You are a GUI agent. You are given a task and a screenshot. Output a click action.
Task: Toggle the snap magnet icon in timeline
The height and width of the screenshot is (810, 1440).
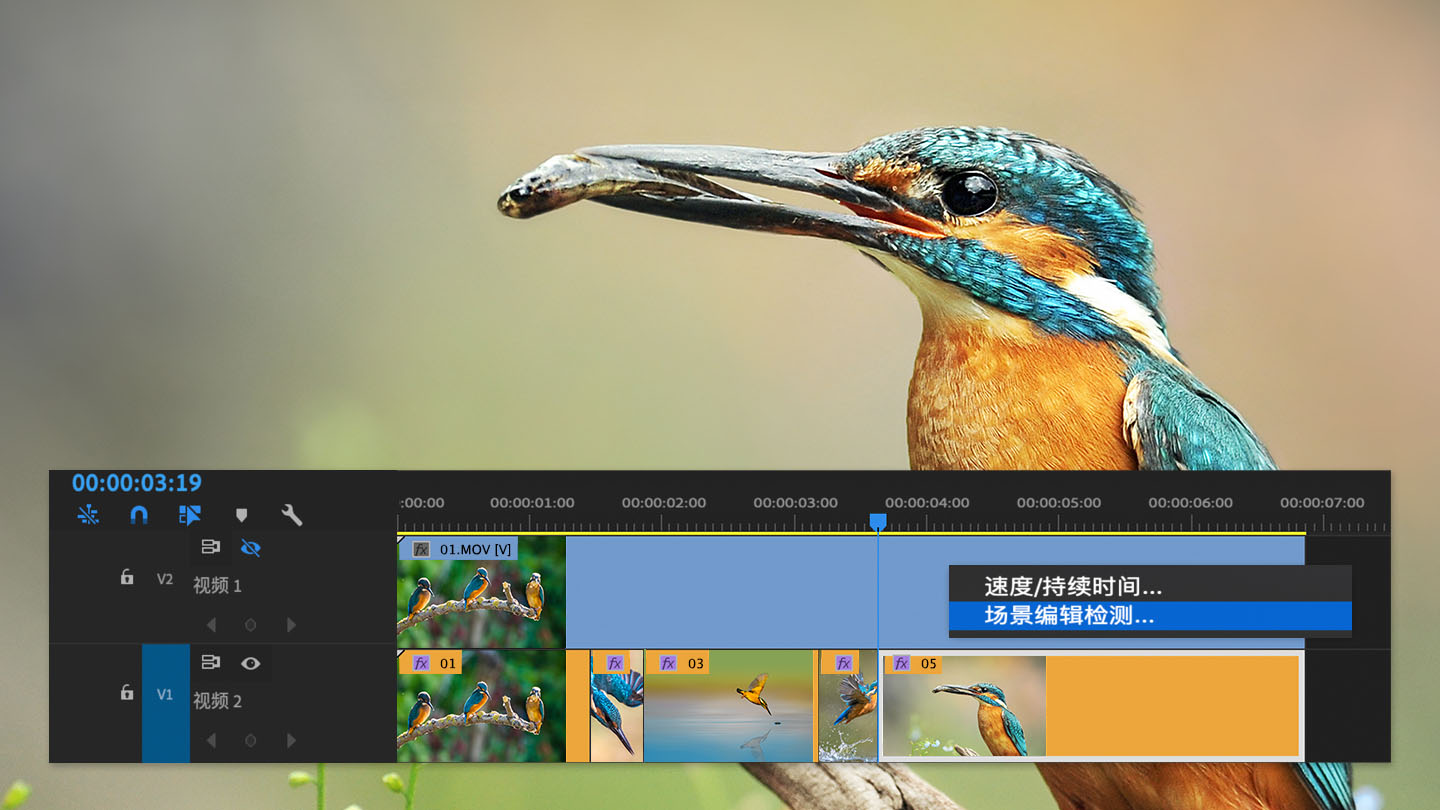(139, 515)
